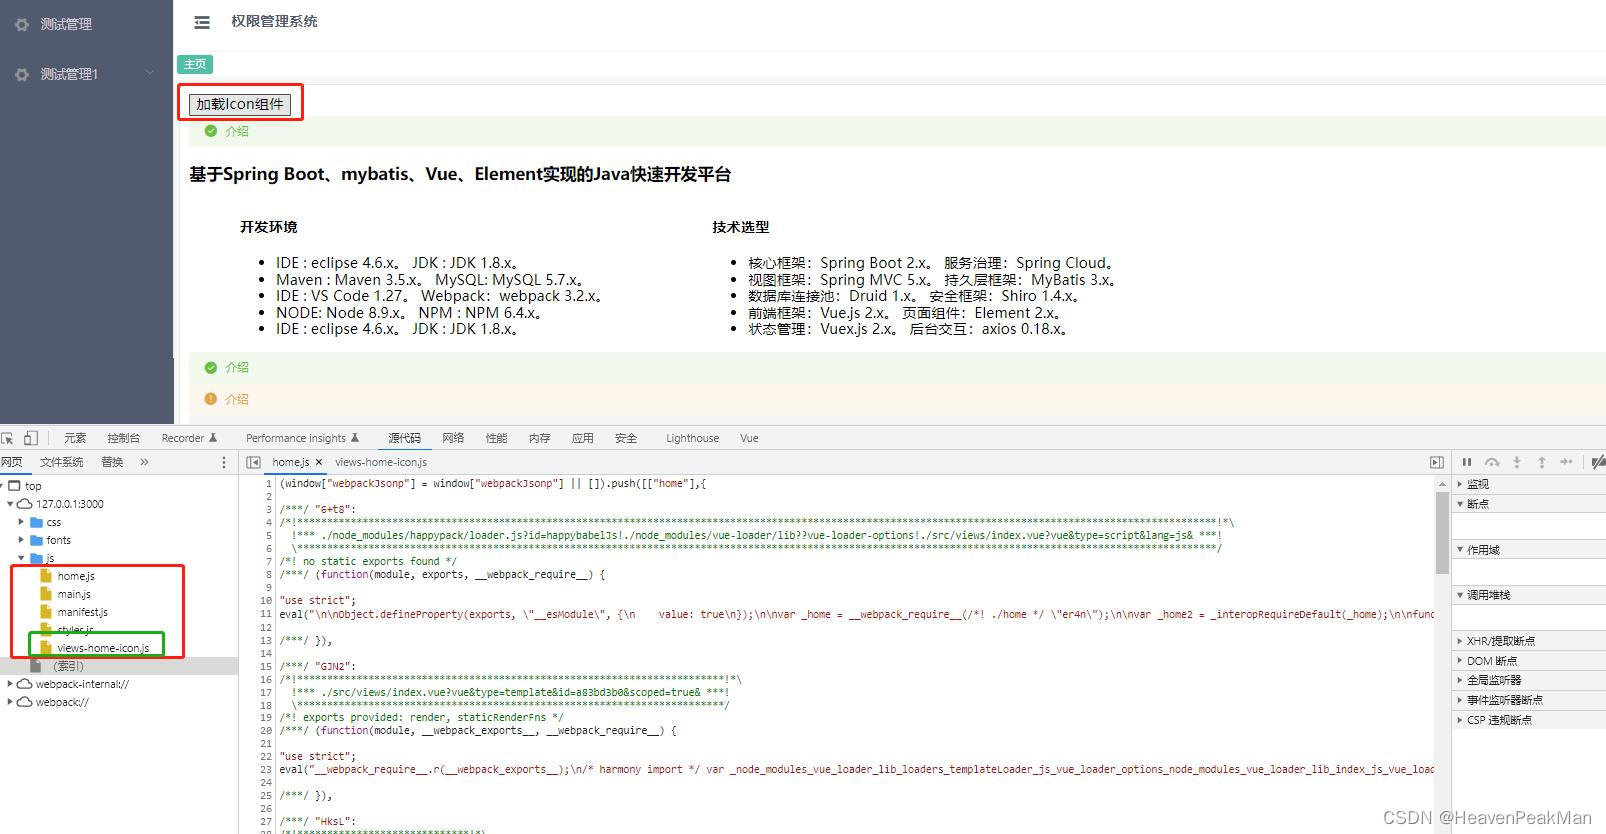Expand the XHR/提取断点 section
This screenshot has width=1606, height=834.
(x=1460, y=641)
